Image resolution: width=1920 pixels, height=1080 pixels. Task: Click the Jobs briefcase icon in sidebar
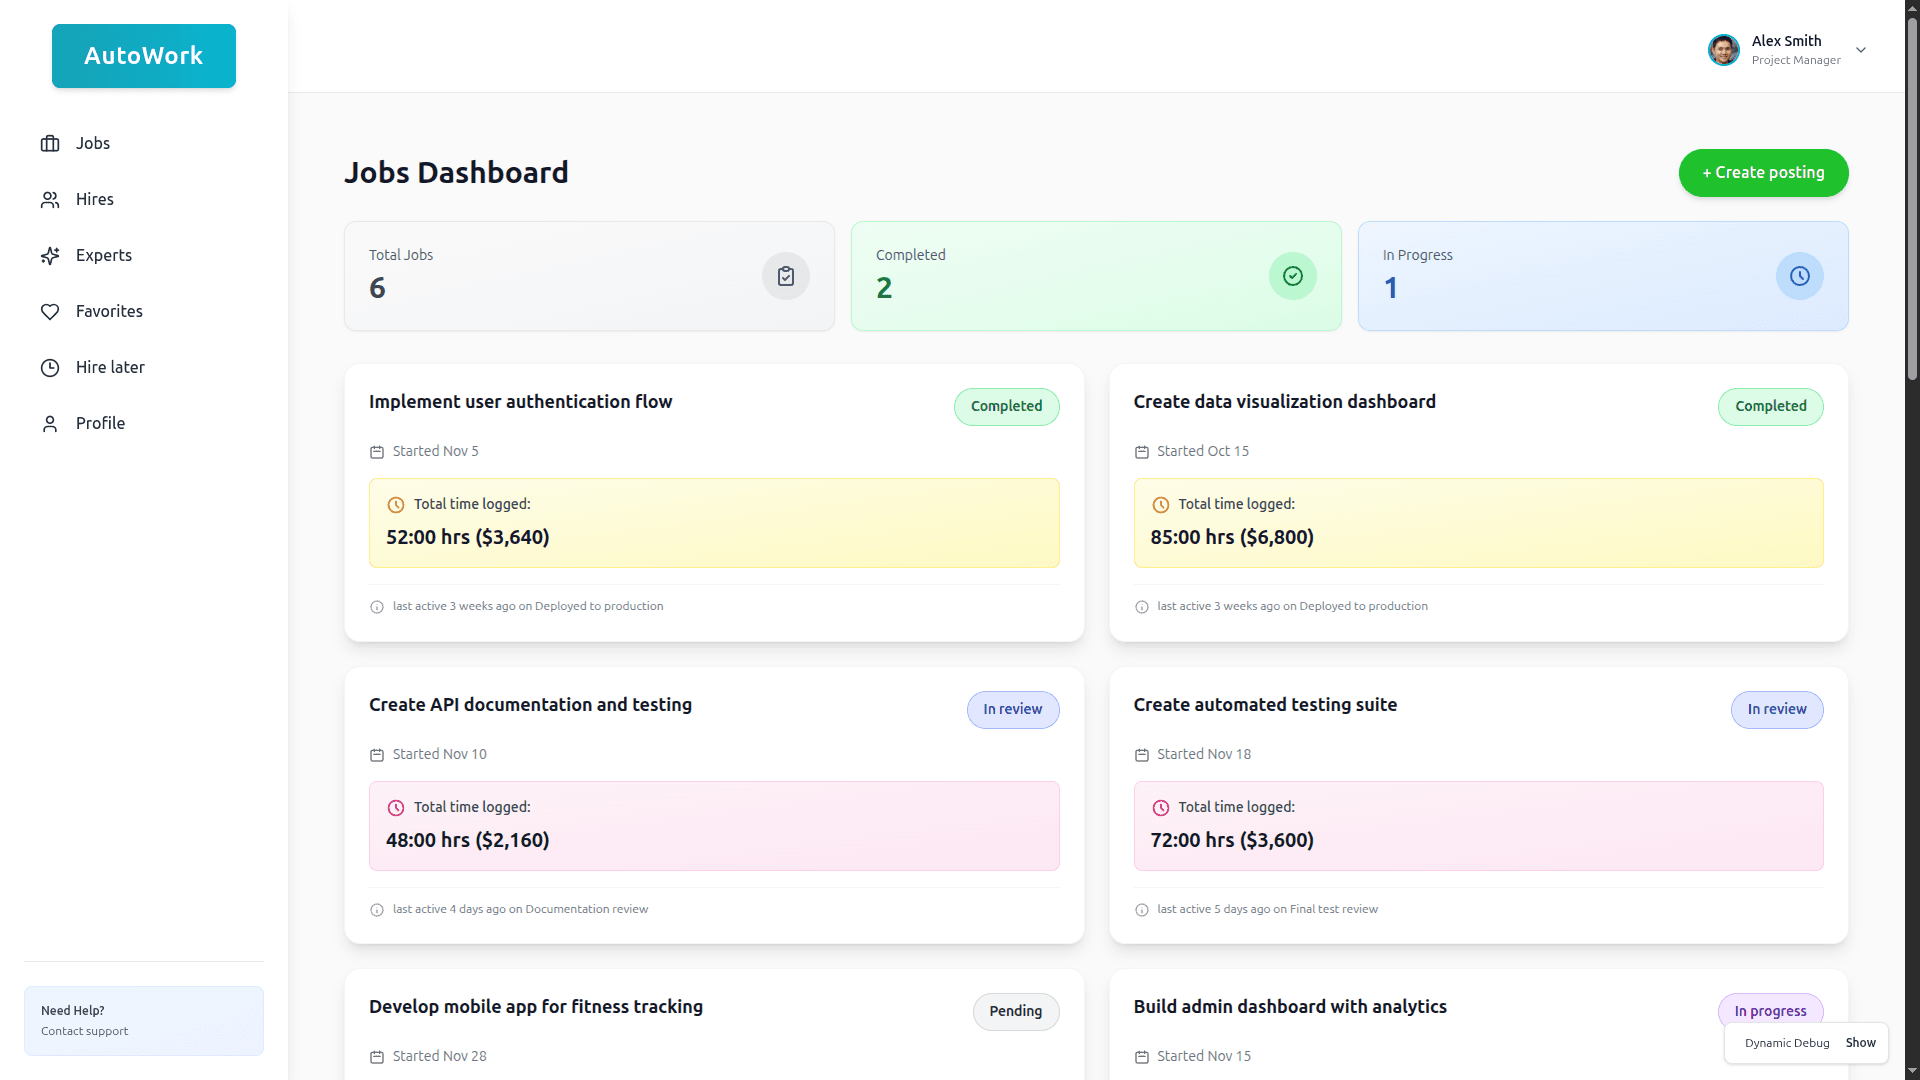pyautogui.click(x=50, y=144)
